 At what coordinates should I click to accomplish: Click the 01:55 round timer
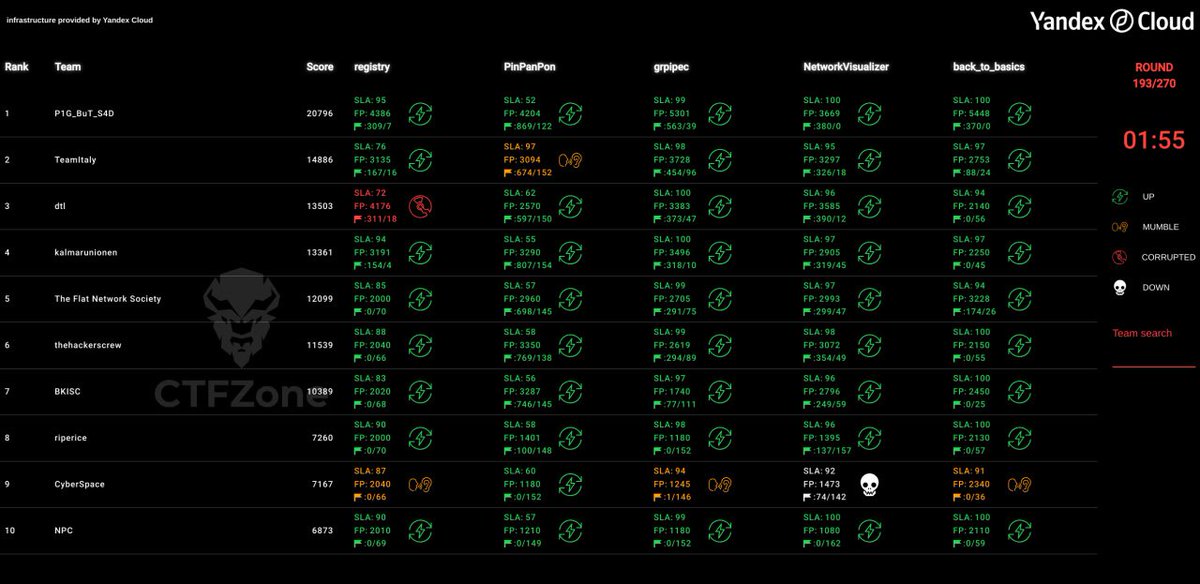(x=1153, y=141)
